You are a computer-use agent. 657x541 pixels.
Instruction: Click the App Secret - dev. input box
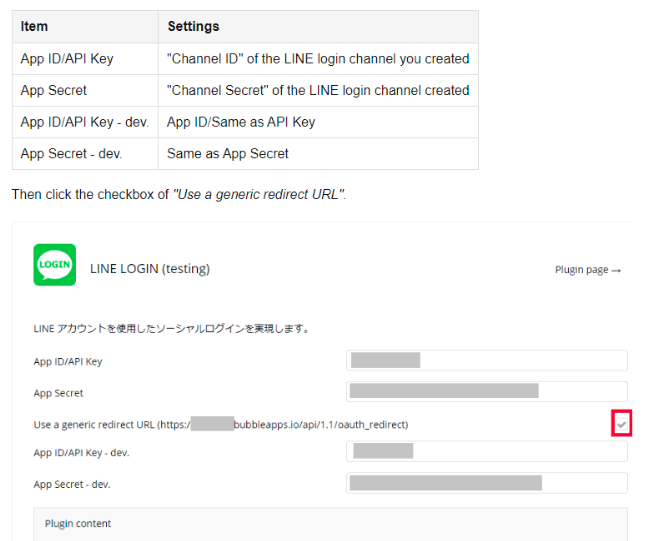[x=487, y=484]
